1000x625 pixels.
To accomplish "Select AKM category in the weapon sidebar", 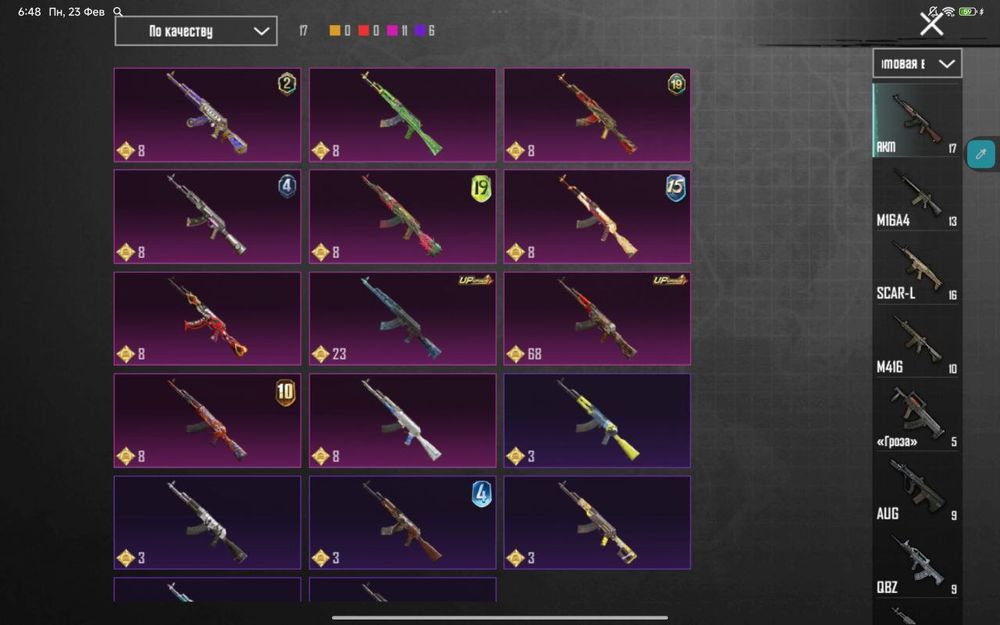I will click(916, 120).
